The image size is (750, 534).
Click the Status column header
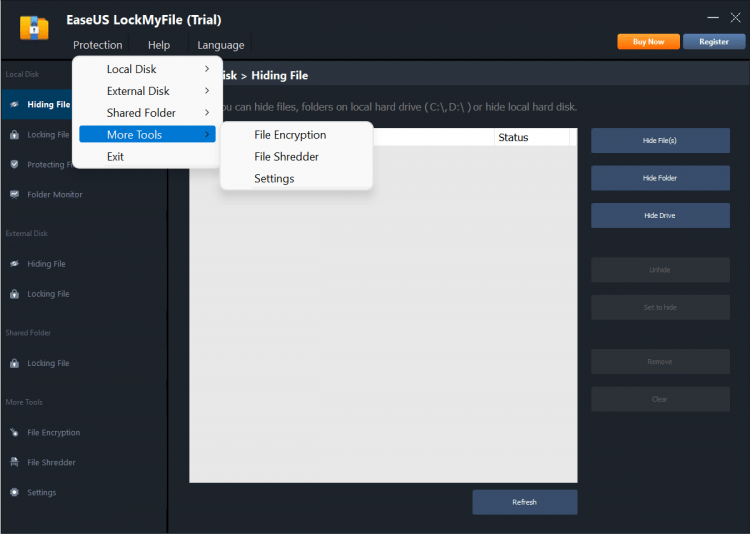tap(513, 138)
